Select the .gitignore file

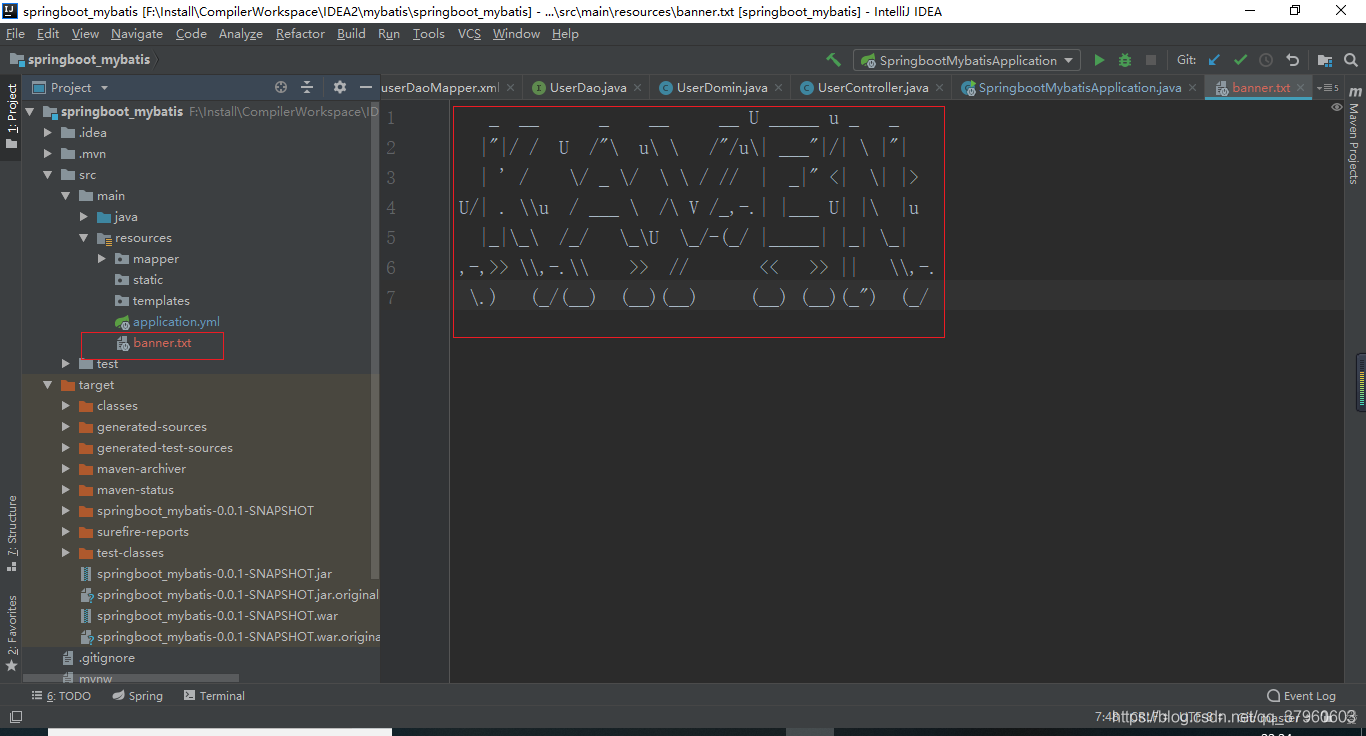(x=106, y=658)
